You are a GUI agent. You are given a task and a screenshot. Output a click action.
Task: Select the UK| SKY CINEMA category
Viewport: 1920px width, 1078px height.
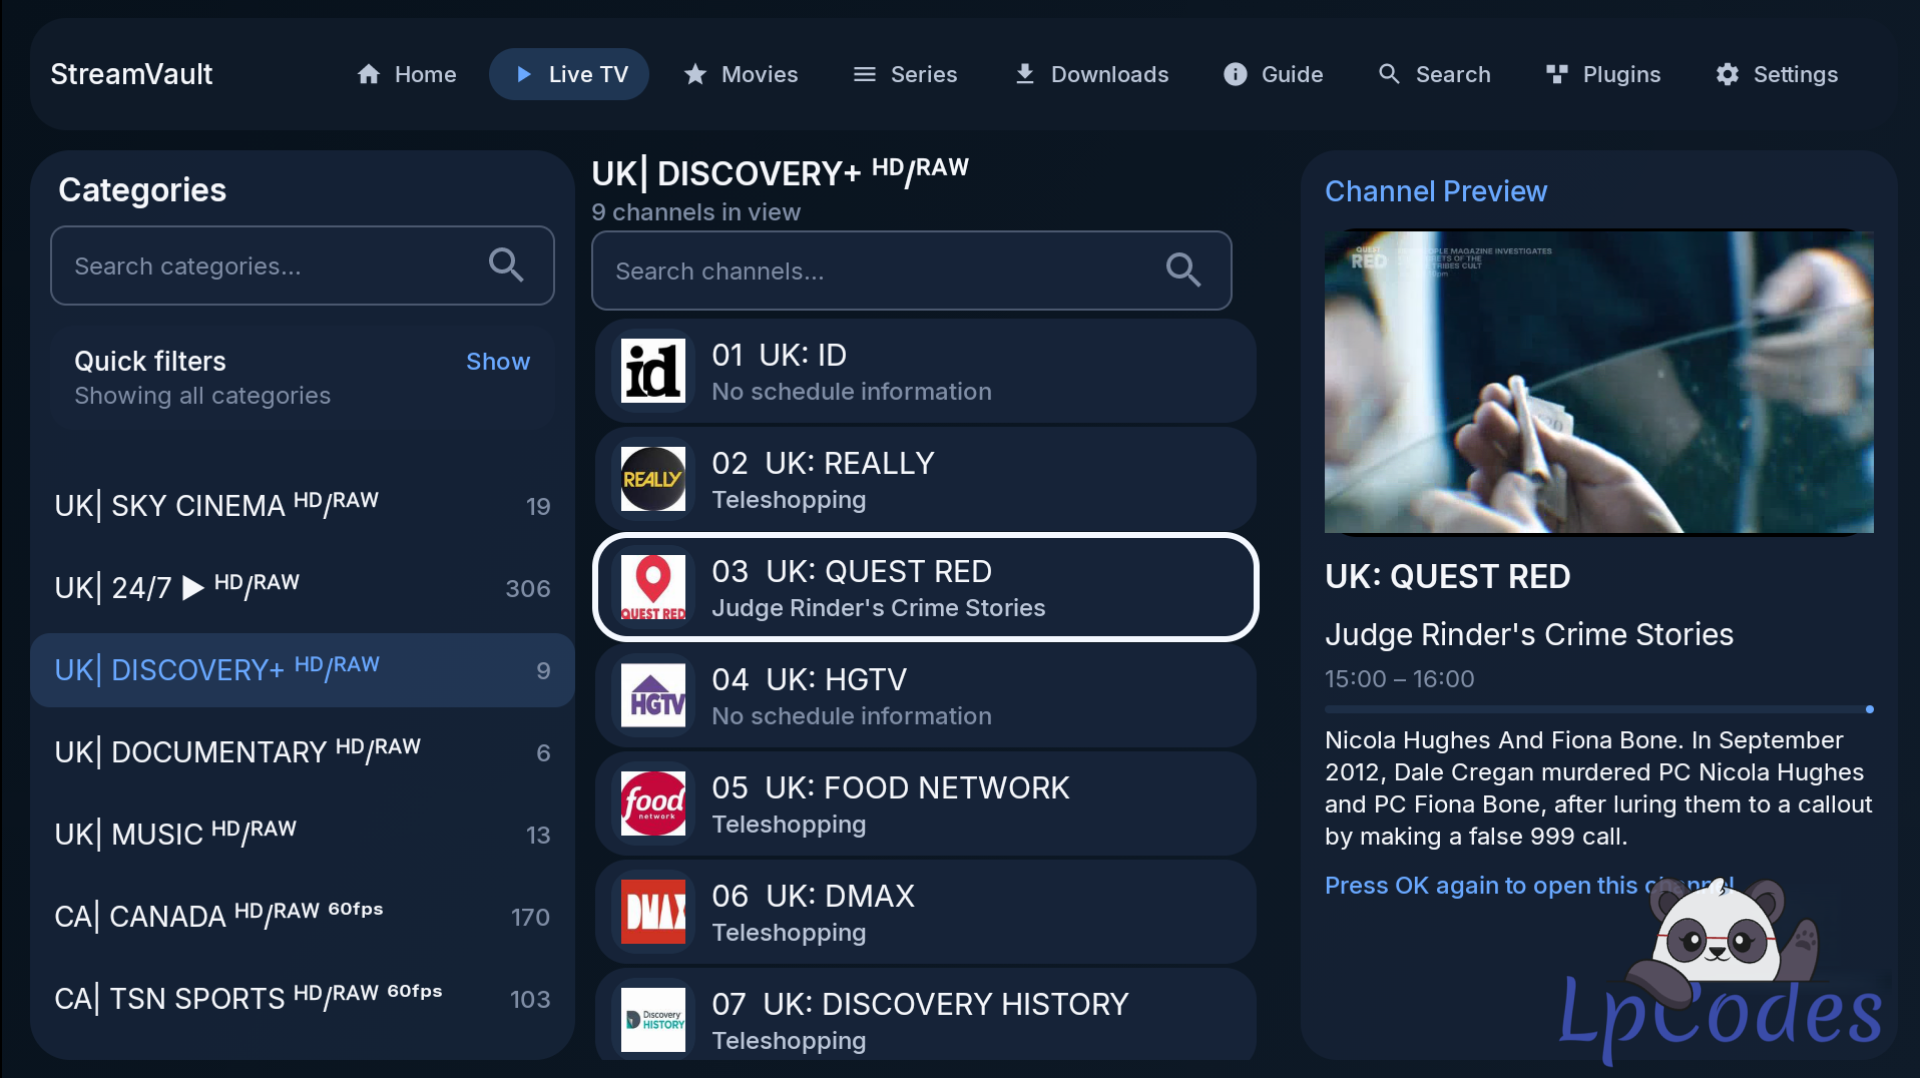click(302, 506)
